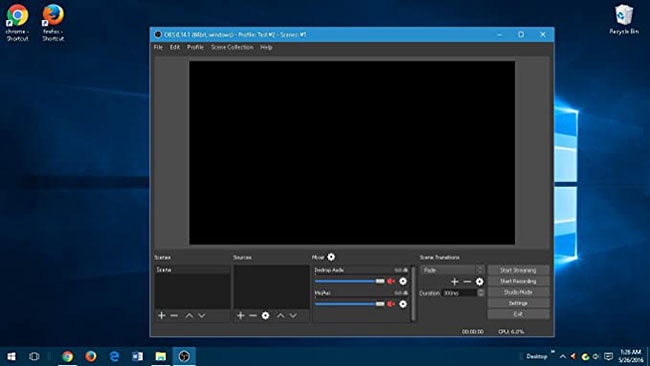Remove scene transition with minus icon

coord(467,281)
